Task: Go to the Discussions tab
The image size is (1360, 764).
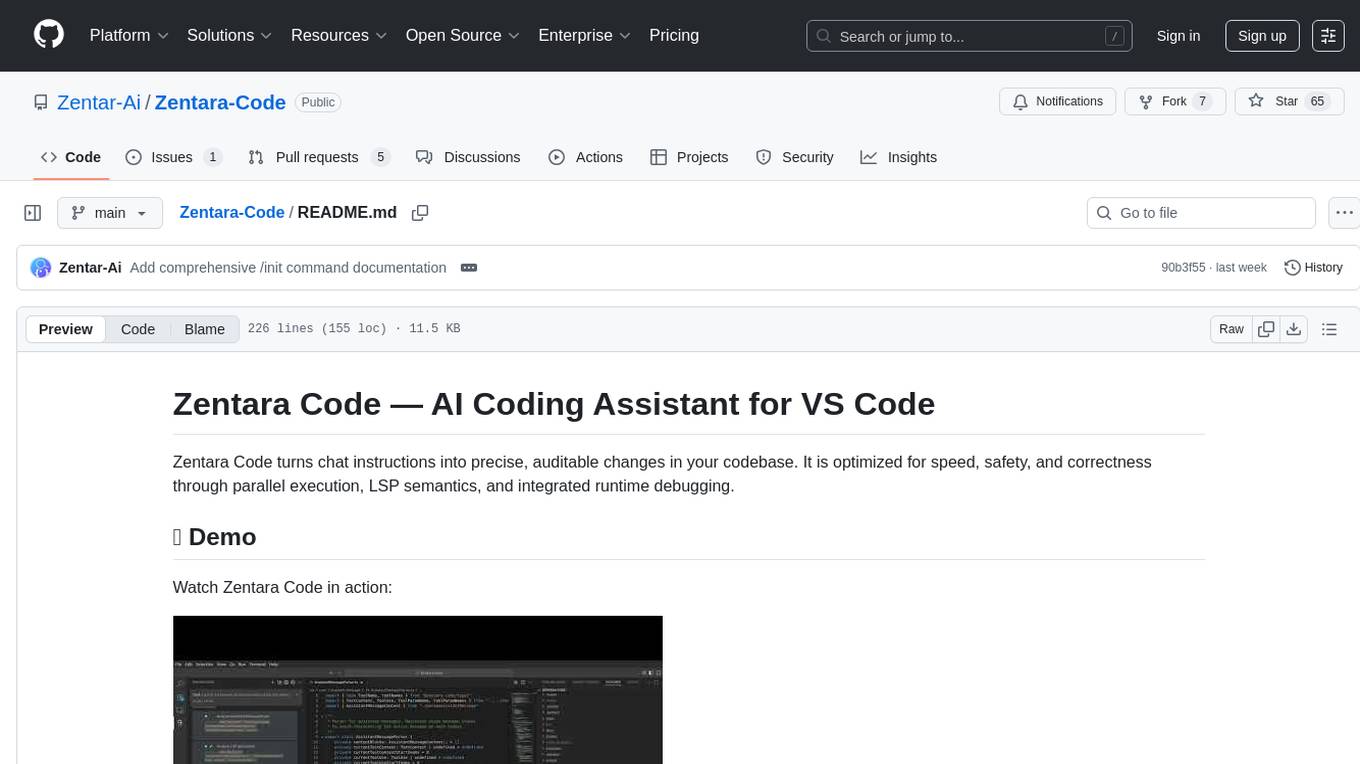Action: point(468,157)
